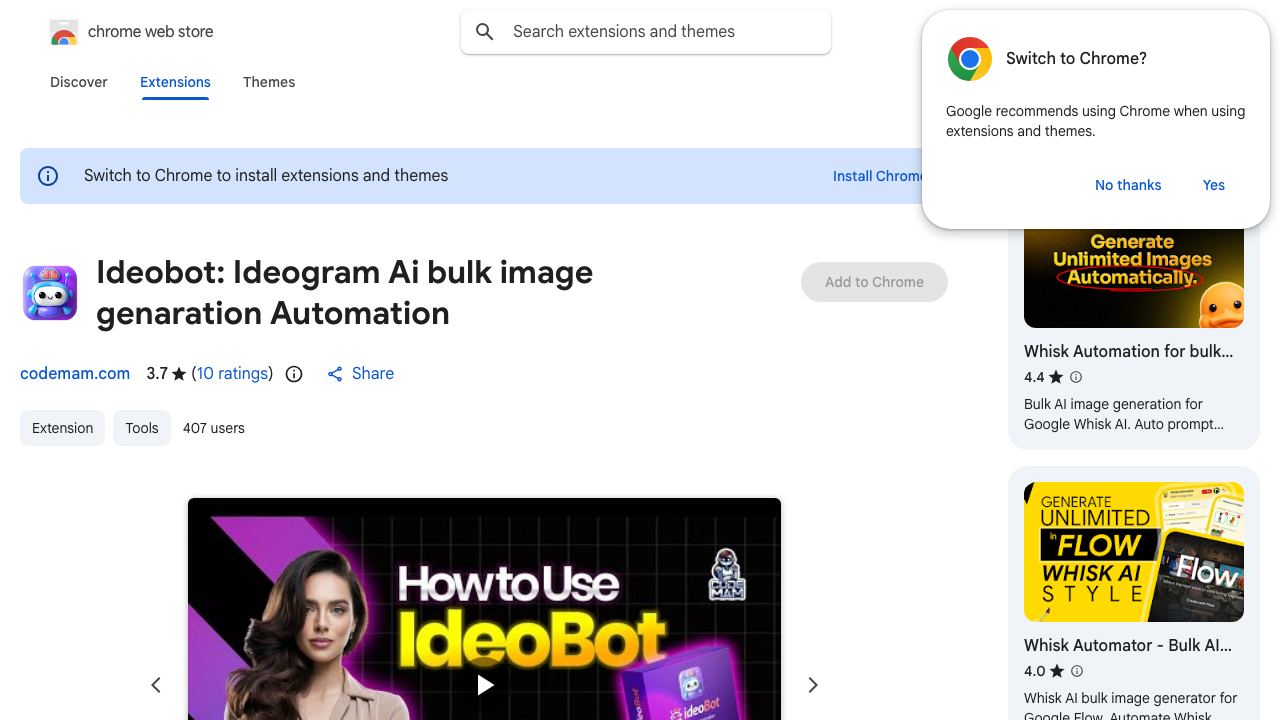The height and width of the screenshot is (720, 1280).
Task: Click the chrome web store title text
Action: 151,32
